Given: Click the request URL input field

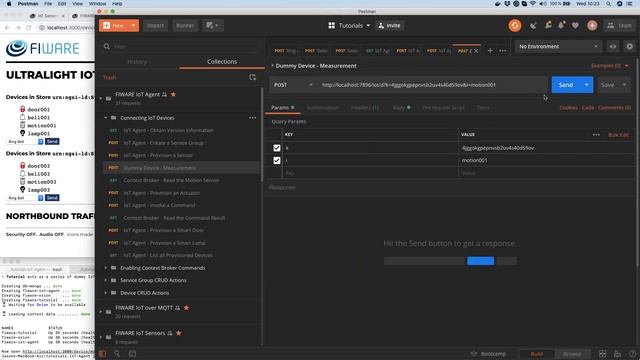Looking at the screenshot, I should 433,85.
